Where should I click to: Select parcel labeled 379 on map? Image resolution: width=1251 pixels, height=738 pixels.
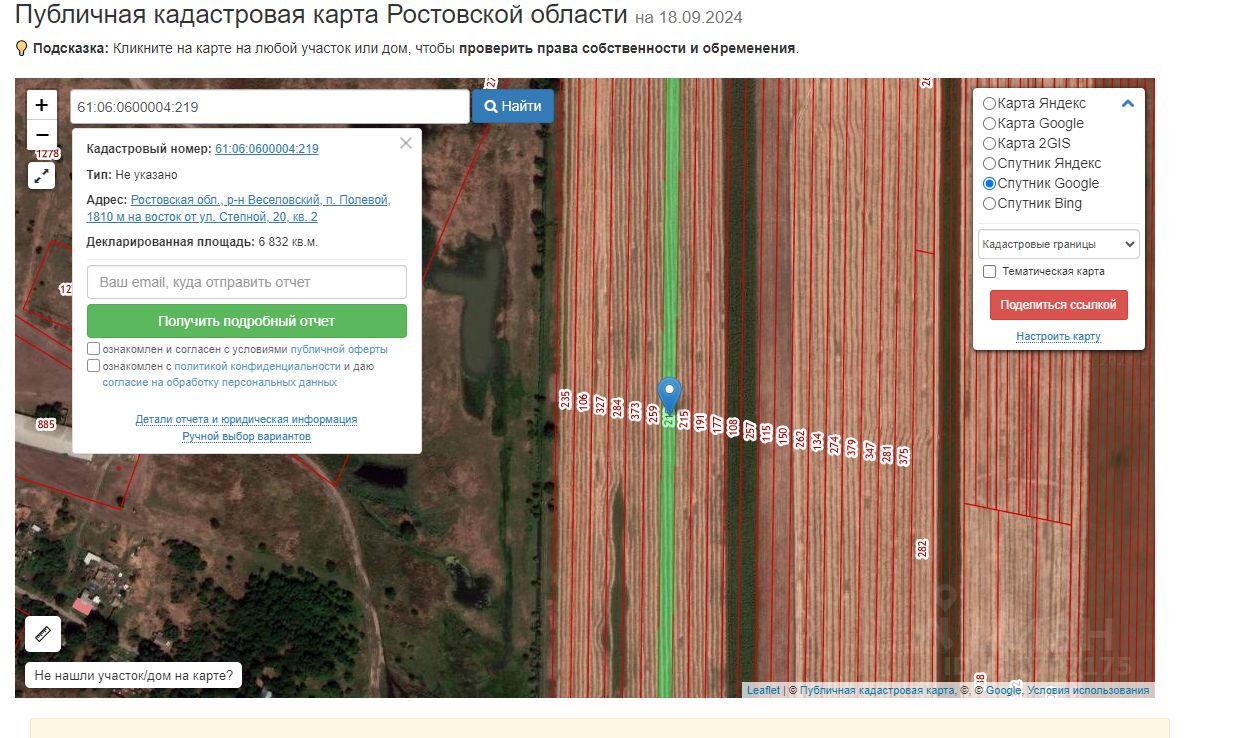click(x=851, y=448)
